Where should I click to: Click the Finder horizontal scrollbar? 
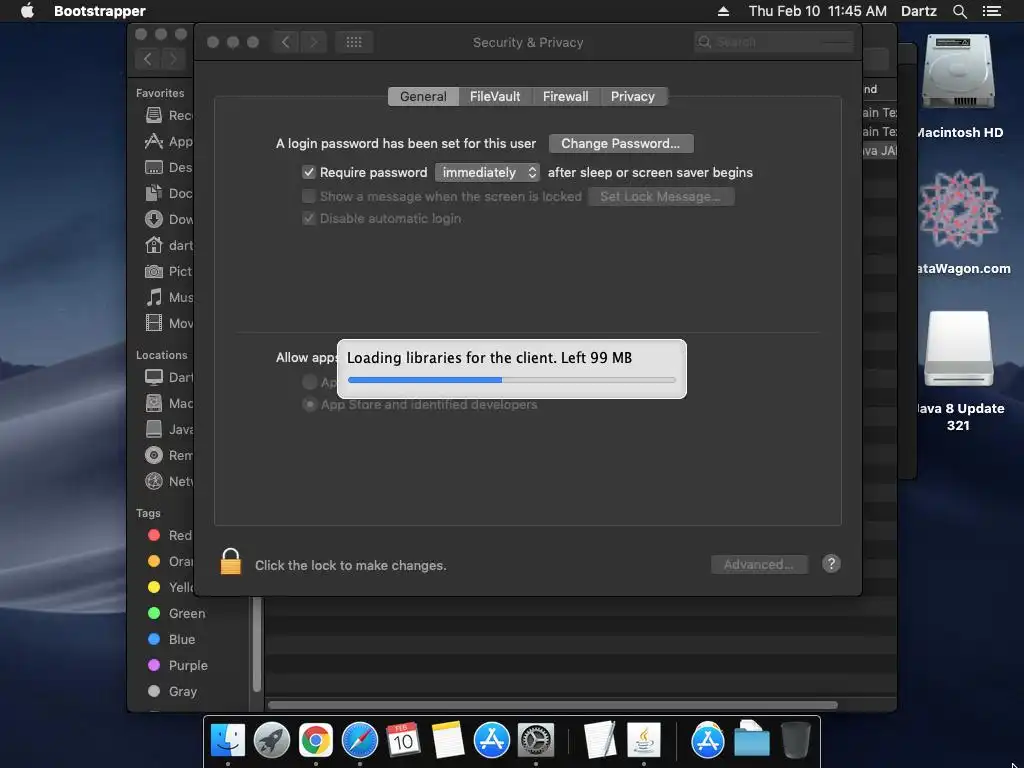[x=552, y=705]
